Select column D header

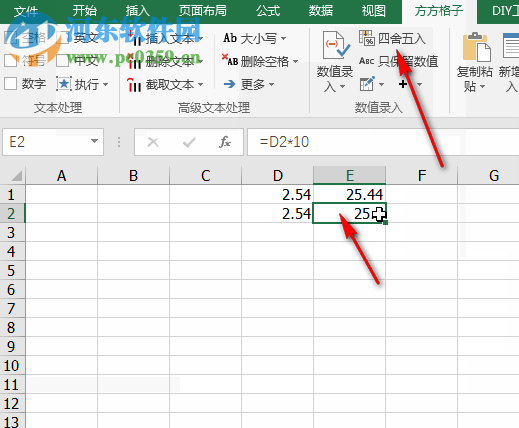click(x=277, y=175)
